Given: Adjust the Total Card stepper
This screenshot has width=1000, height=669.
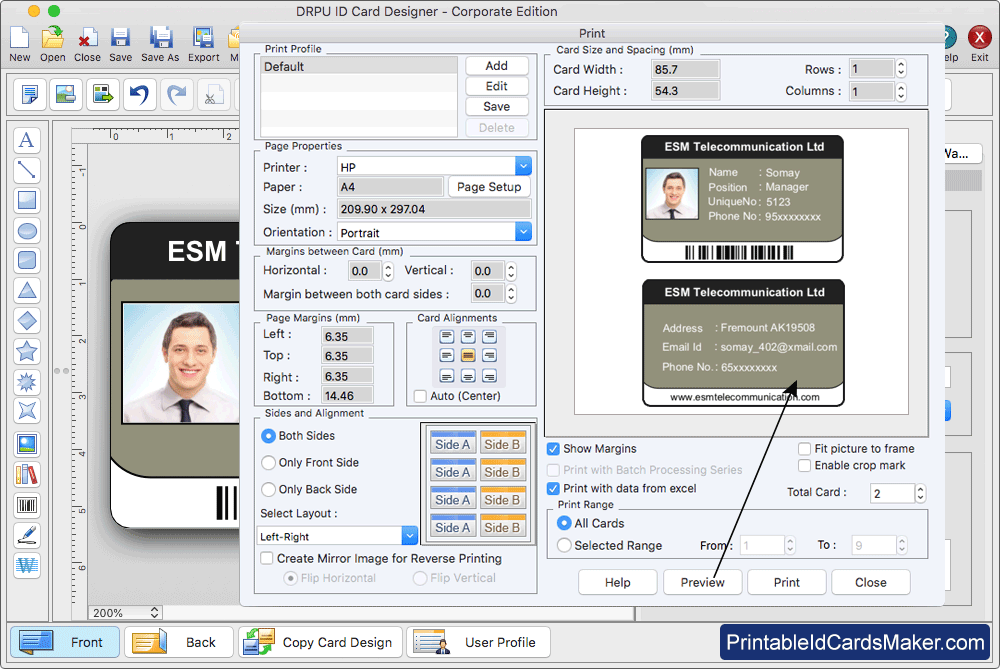Looking at the screenshot, I should [920, 493].
